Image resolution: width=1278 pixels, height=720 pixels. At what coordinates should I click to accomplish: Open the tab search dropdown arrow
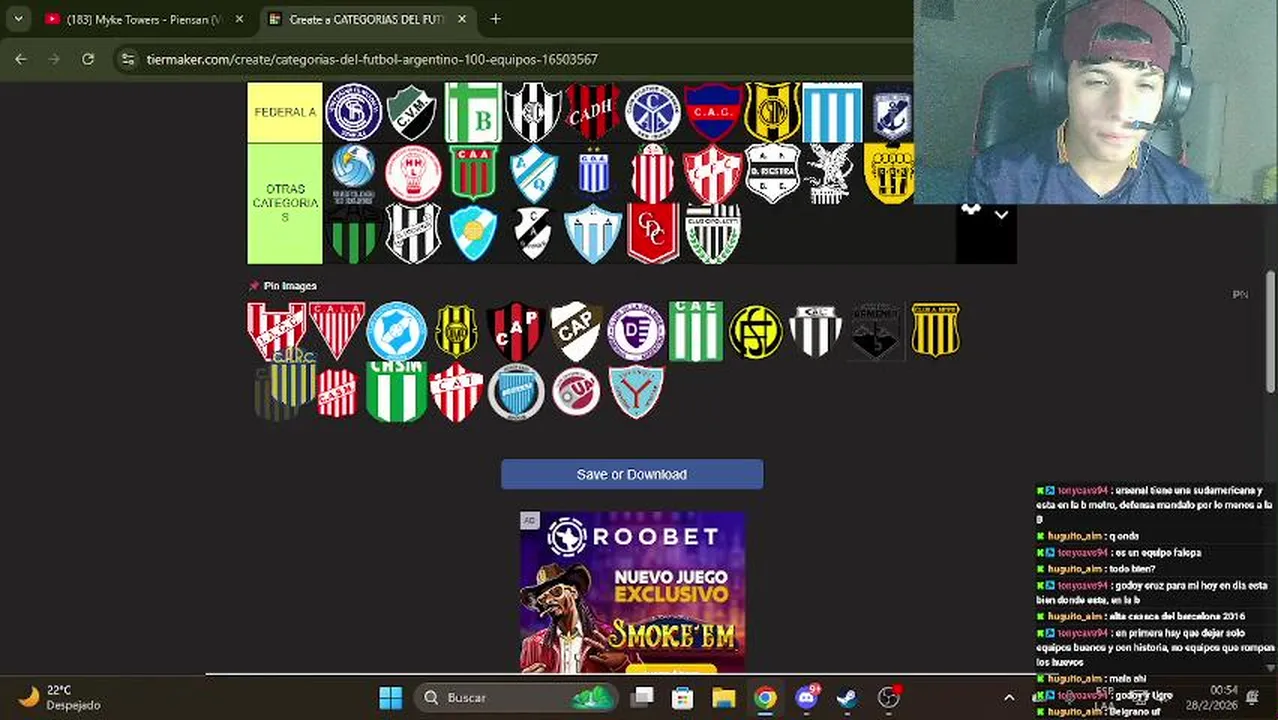click(x=18, y=19)
